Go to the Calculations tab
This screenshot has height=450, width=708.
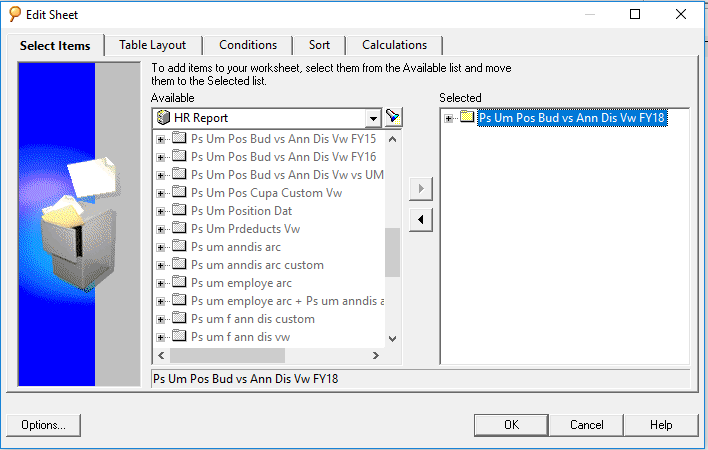click(394, 45)
